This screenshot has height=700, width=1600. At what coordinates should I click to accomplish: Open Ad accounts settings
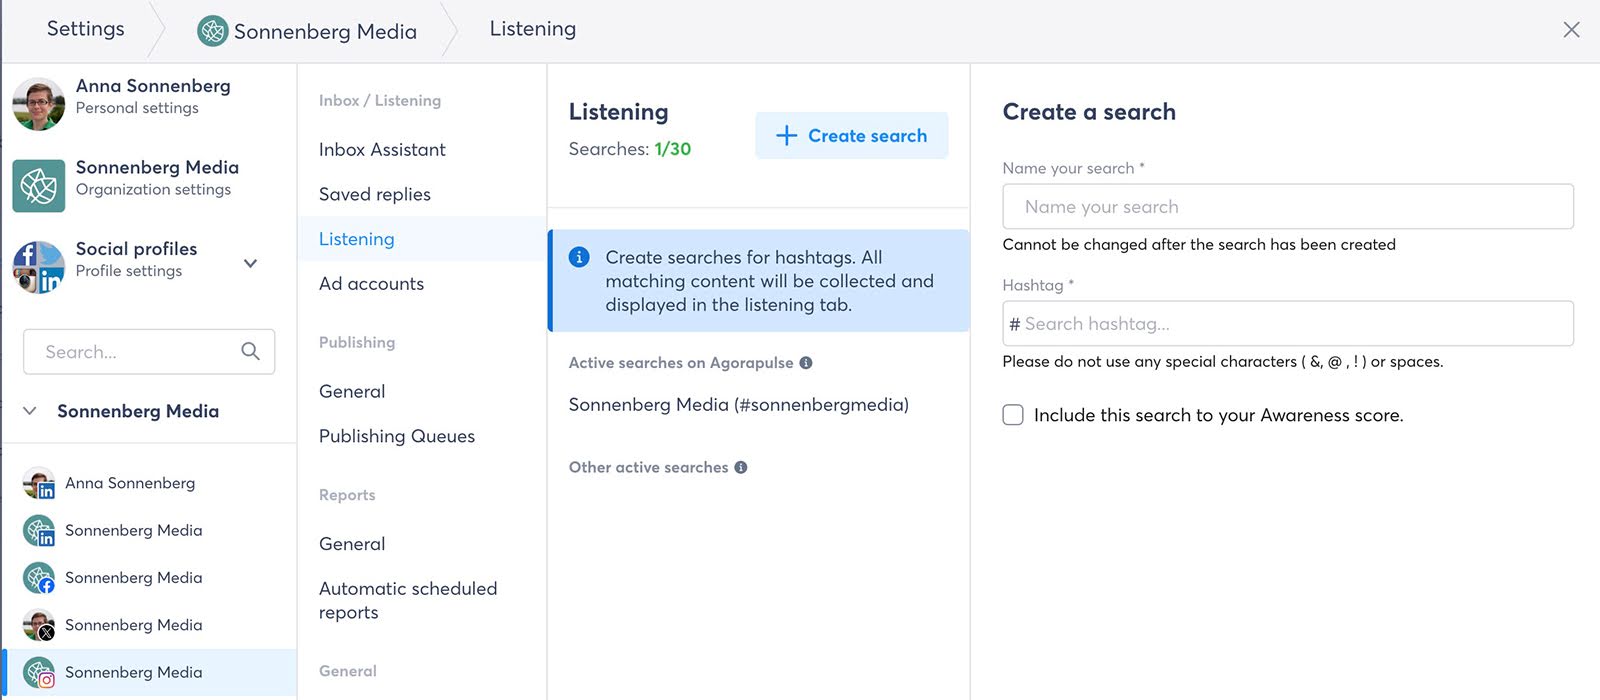tap(371, 284)
